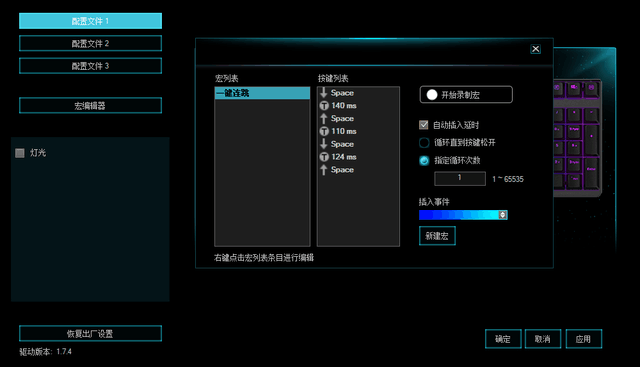640x367 pixels.
Task: Open the 插入事件 dropdown
Action: pos(463,215)
